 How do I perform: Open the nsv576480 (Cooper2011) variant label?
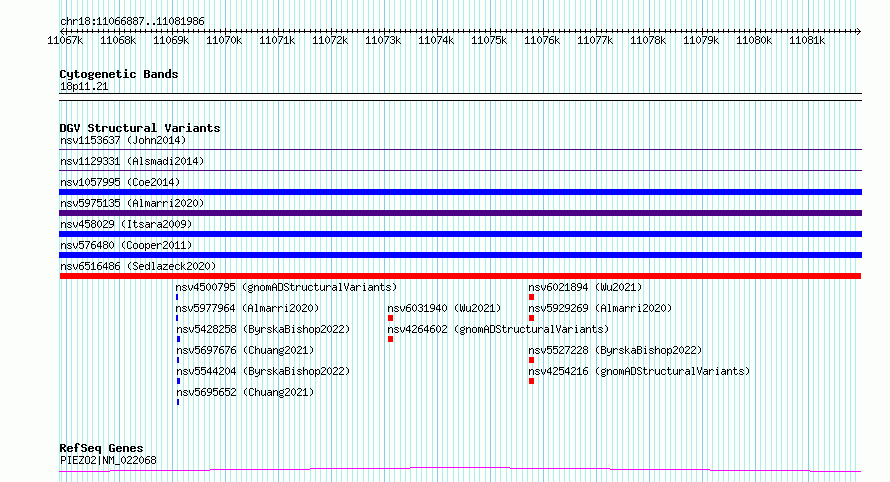point(126,245)
